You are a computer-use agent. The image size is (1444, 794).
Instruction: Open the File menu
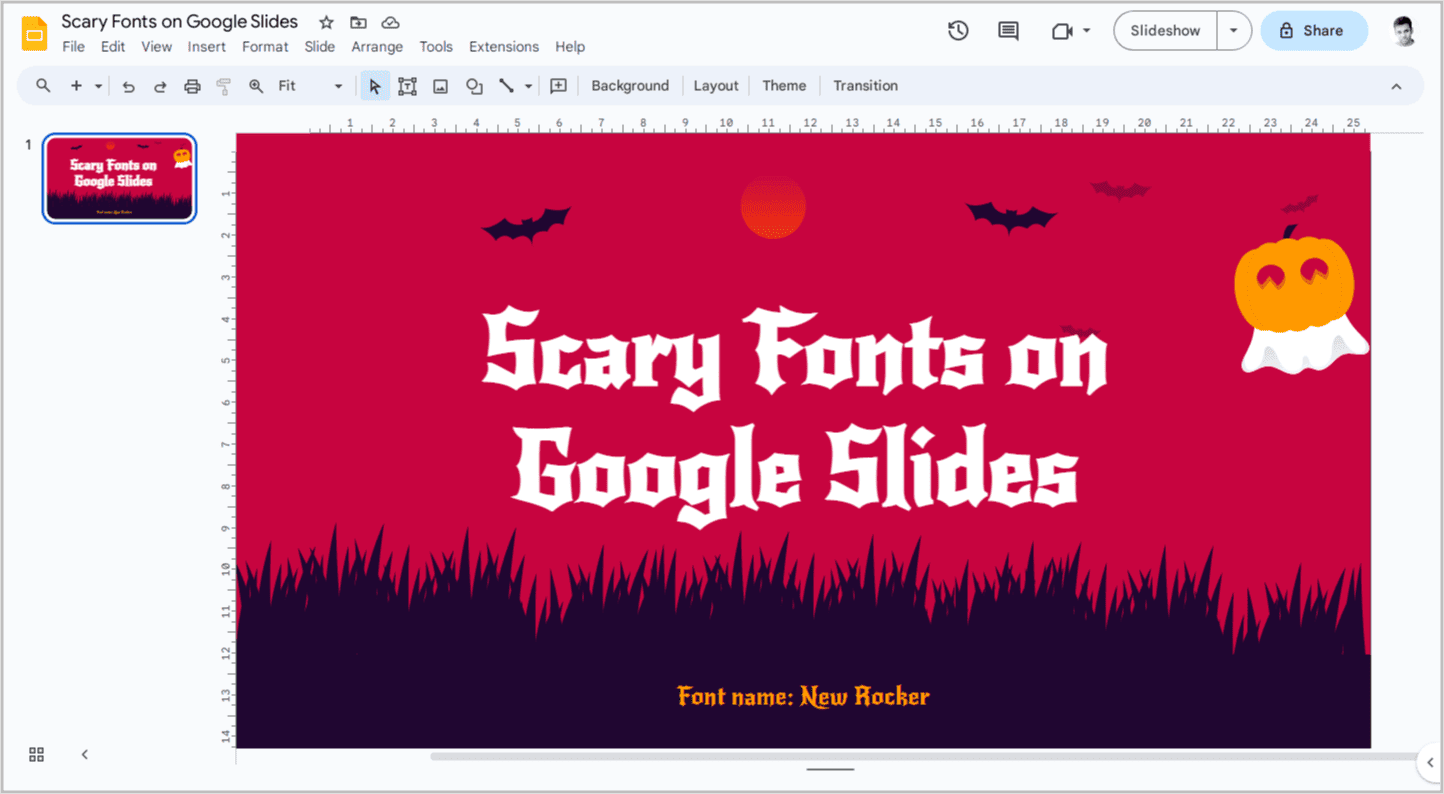point(73,47)
